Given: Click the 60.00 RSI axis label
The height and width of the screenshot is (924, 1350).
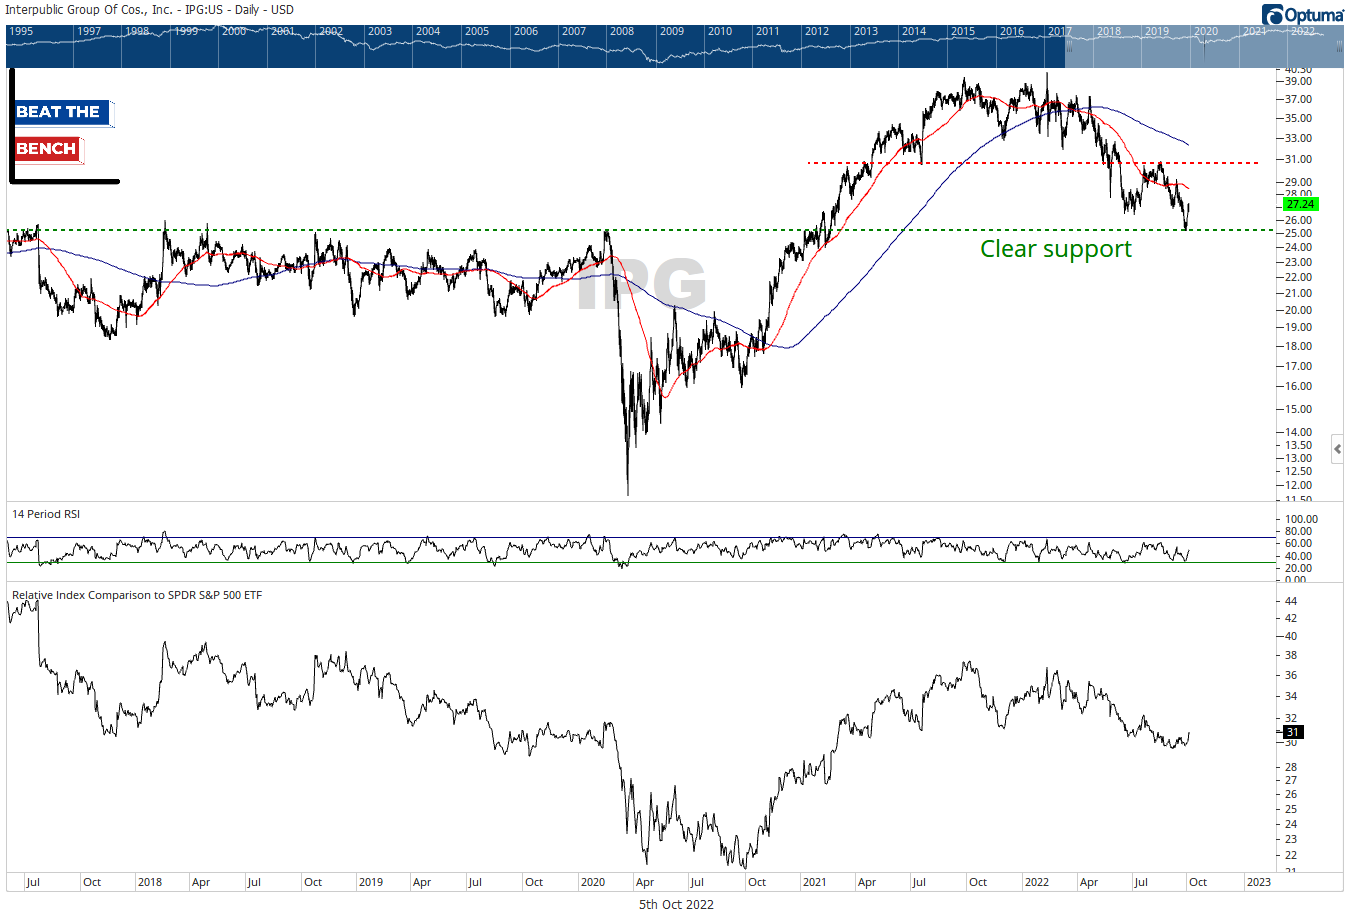Looking at the screenshot, I should [x=1299, y=544].
